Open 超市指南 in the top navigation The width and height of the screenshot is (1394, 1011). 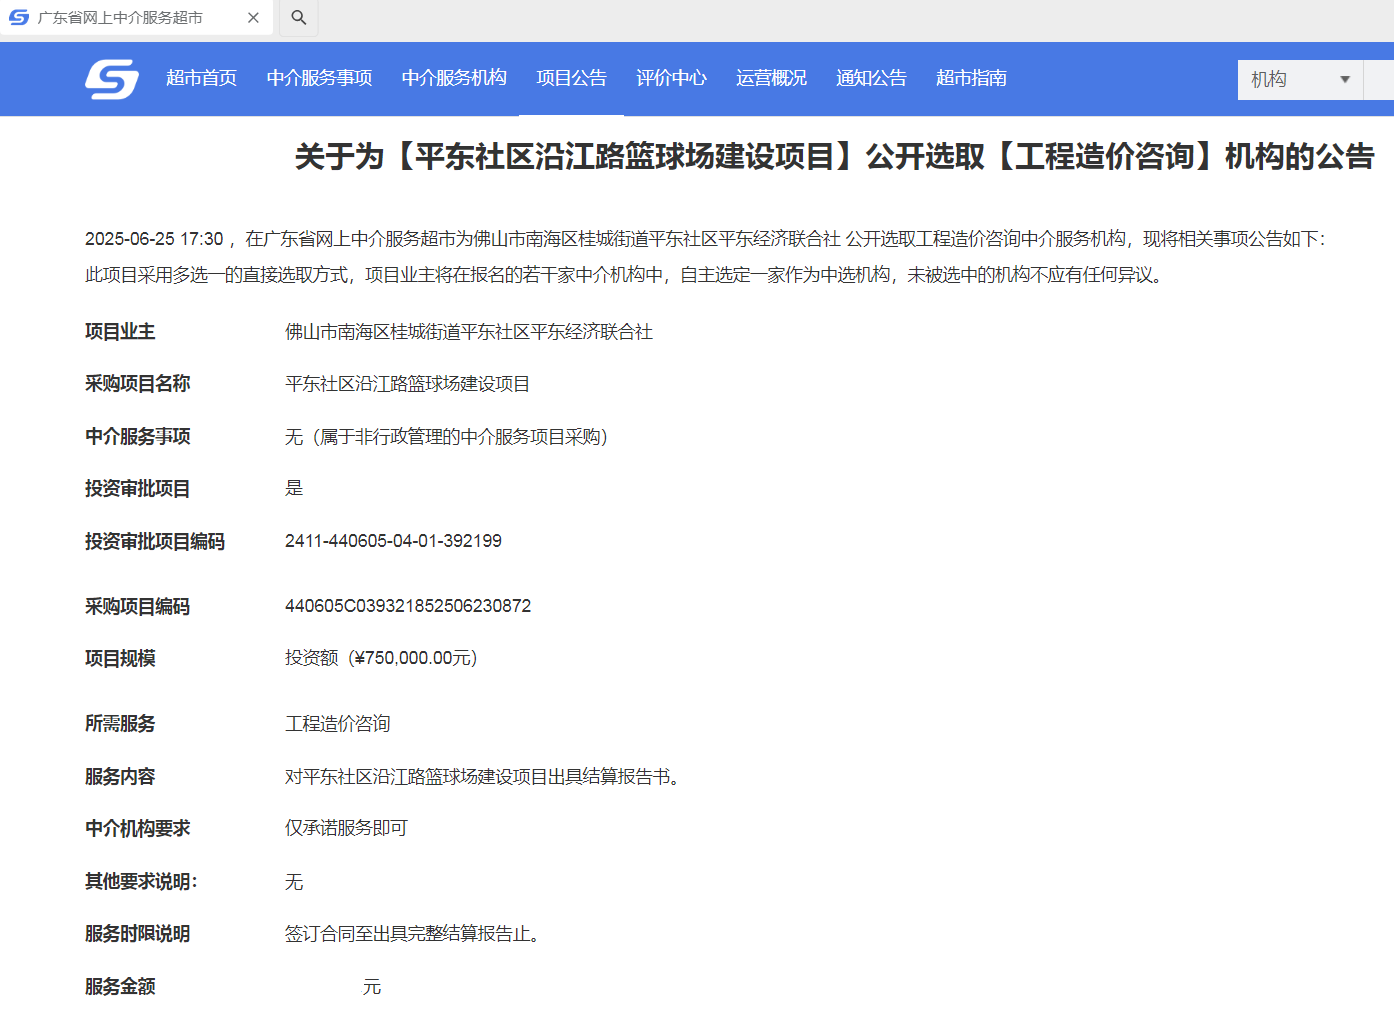(x=971, y=78)
